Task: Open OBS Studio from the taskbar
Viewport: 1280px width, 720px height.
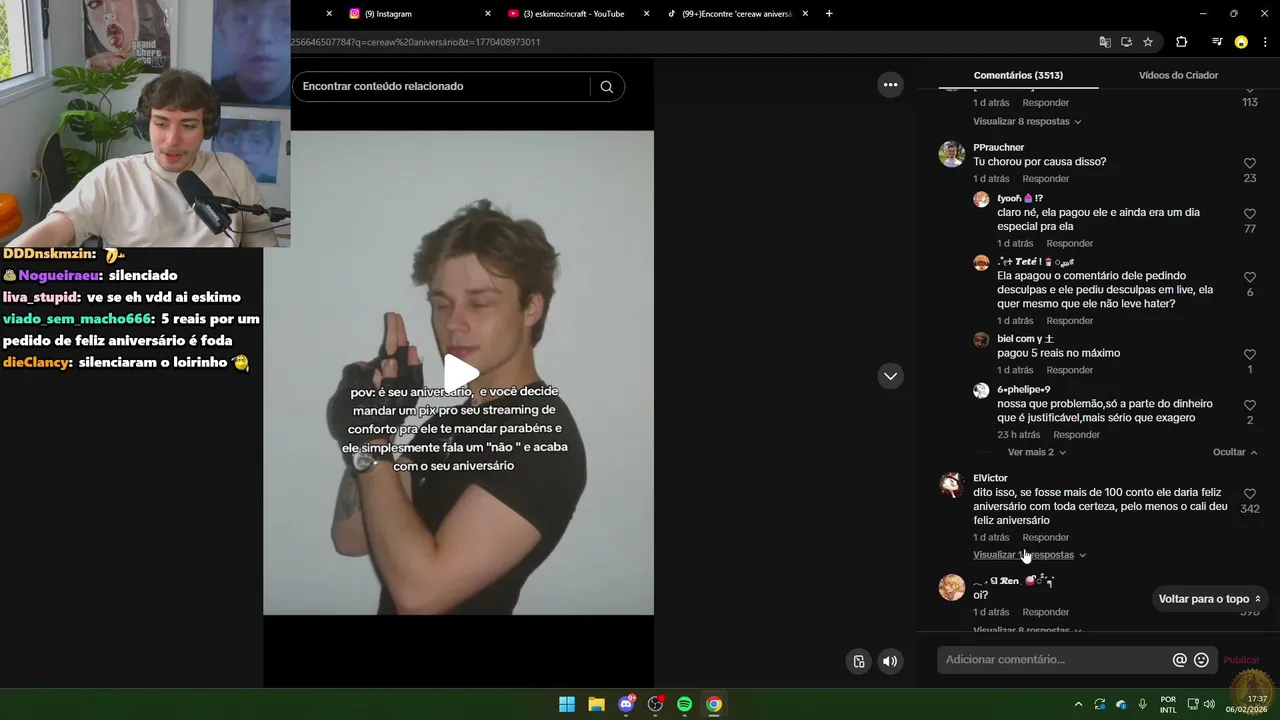Action: (x=655, y=704)
